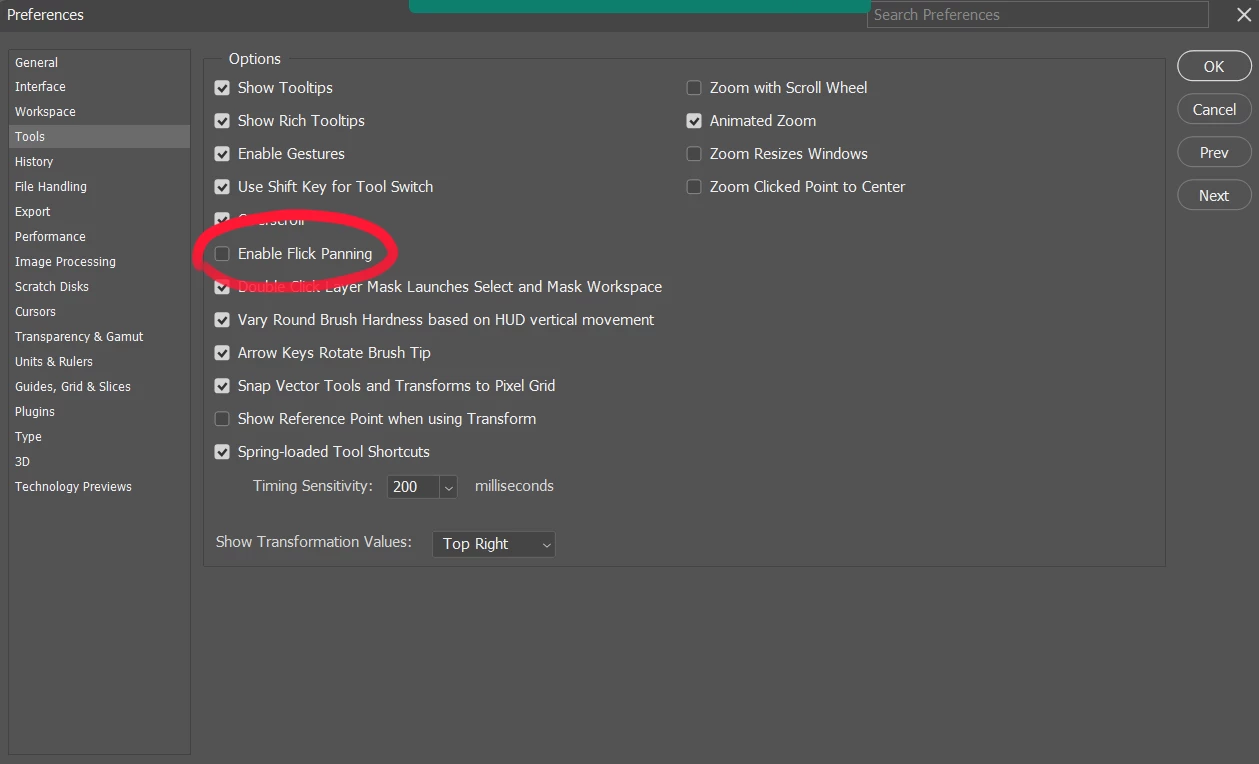Enable Zoom with Scroll Wheel

pyautogui.click(x=694, y=88)
